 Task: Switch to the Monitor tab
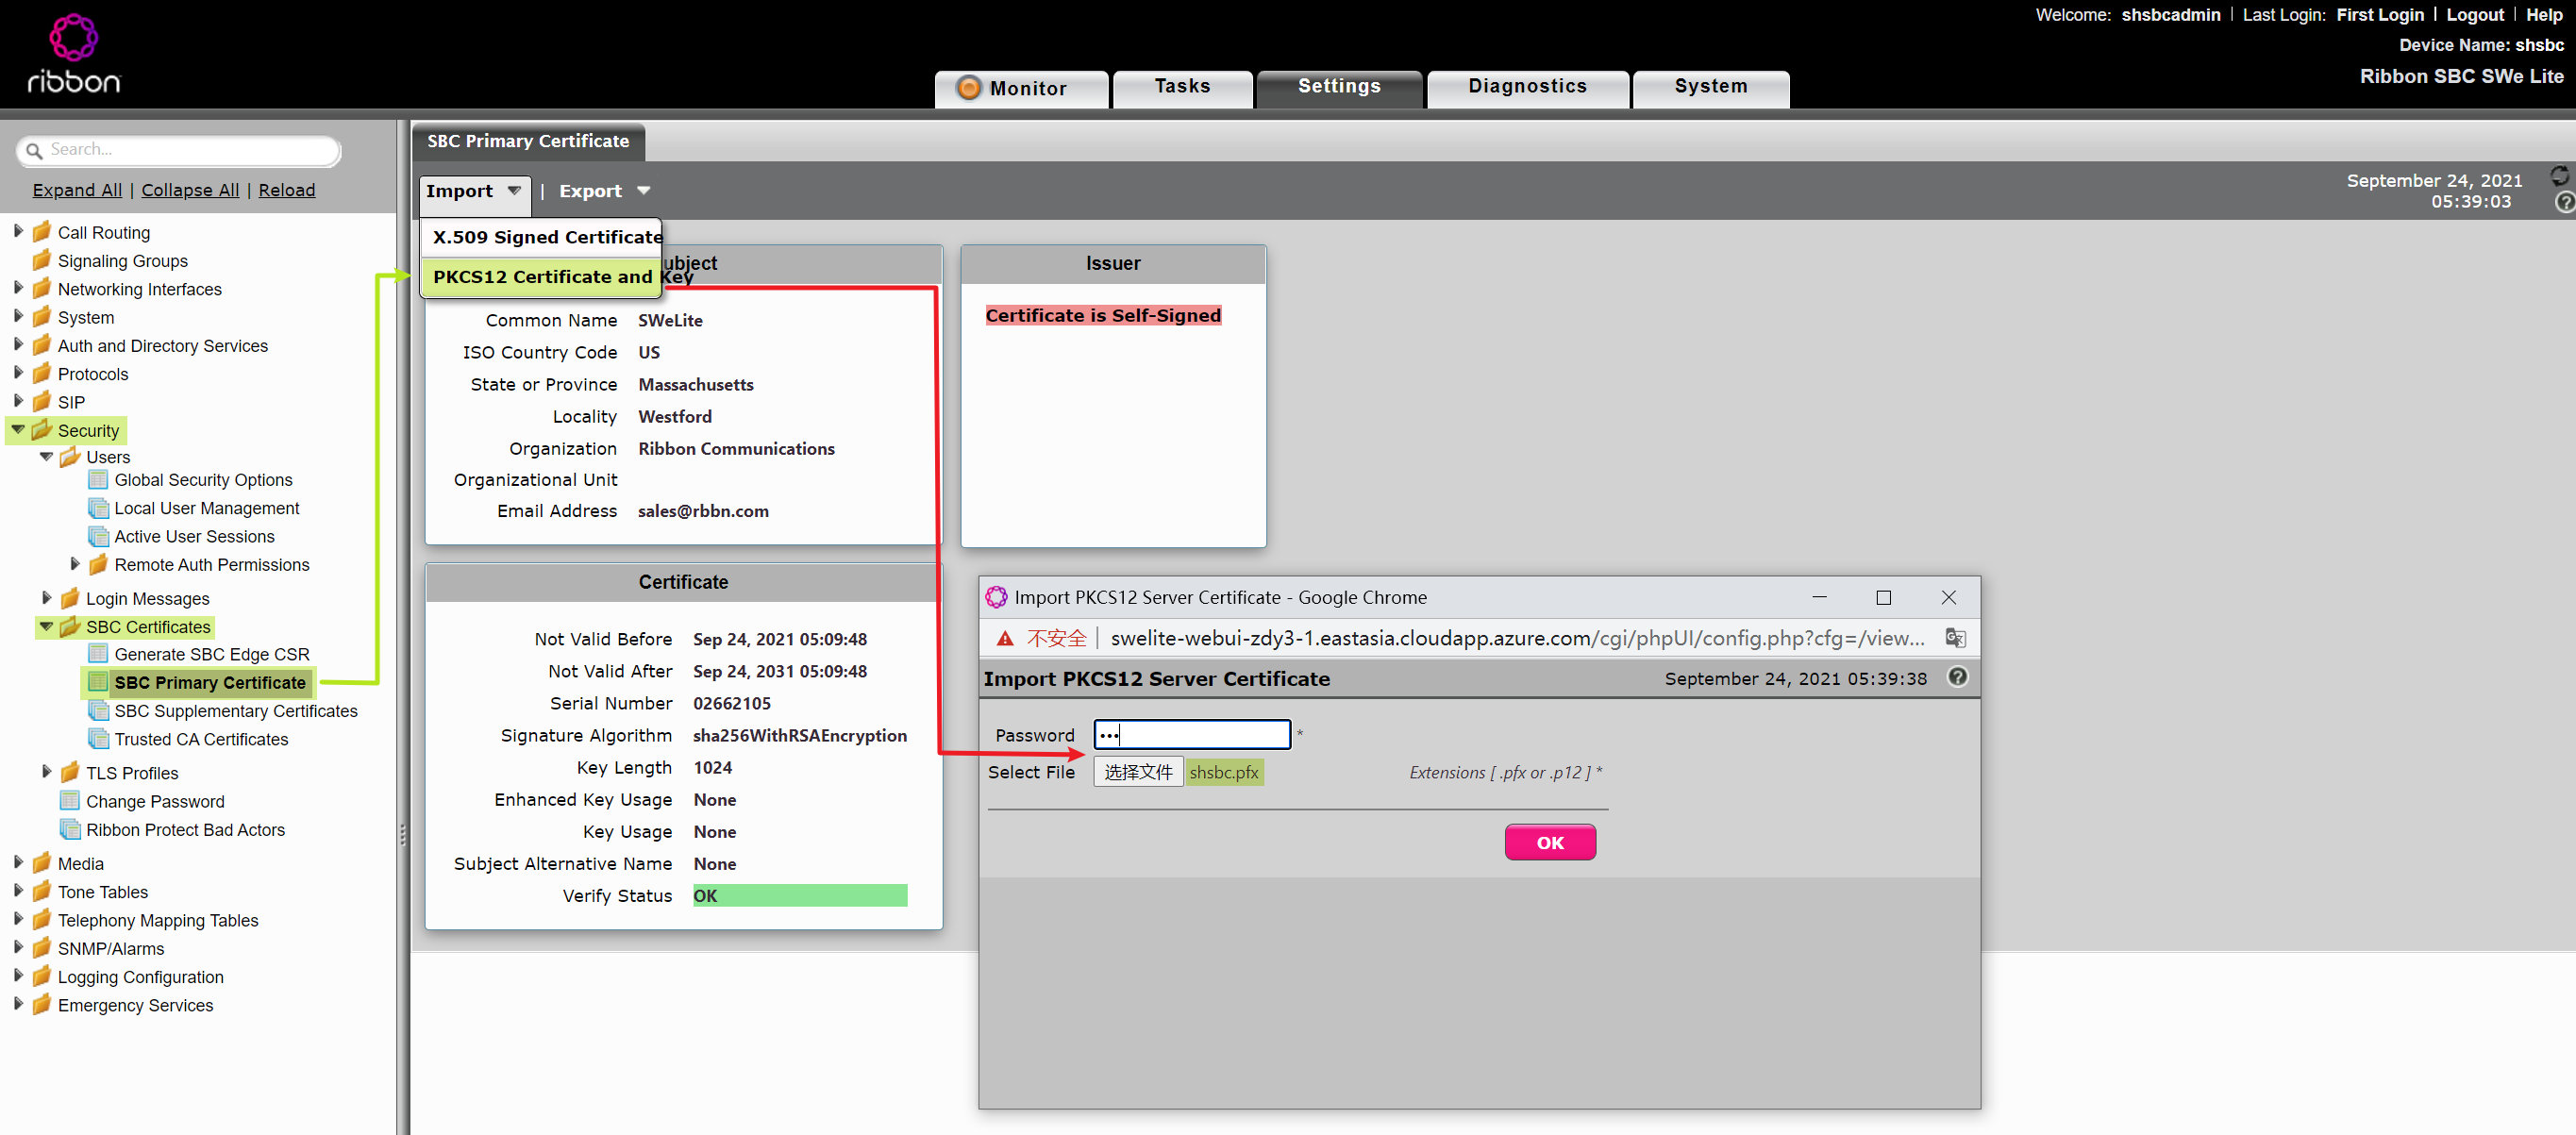coord(1021,88)
